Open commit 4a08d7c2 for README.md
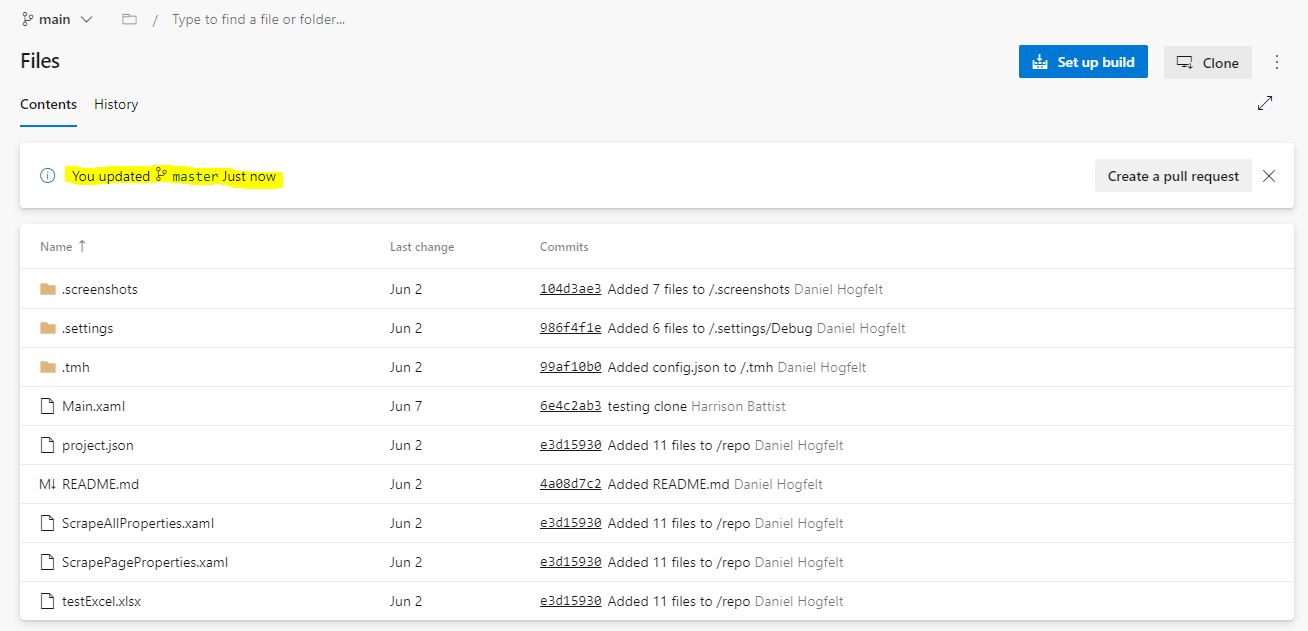This screenshot has width=1308, height=631. click(570, 483)
